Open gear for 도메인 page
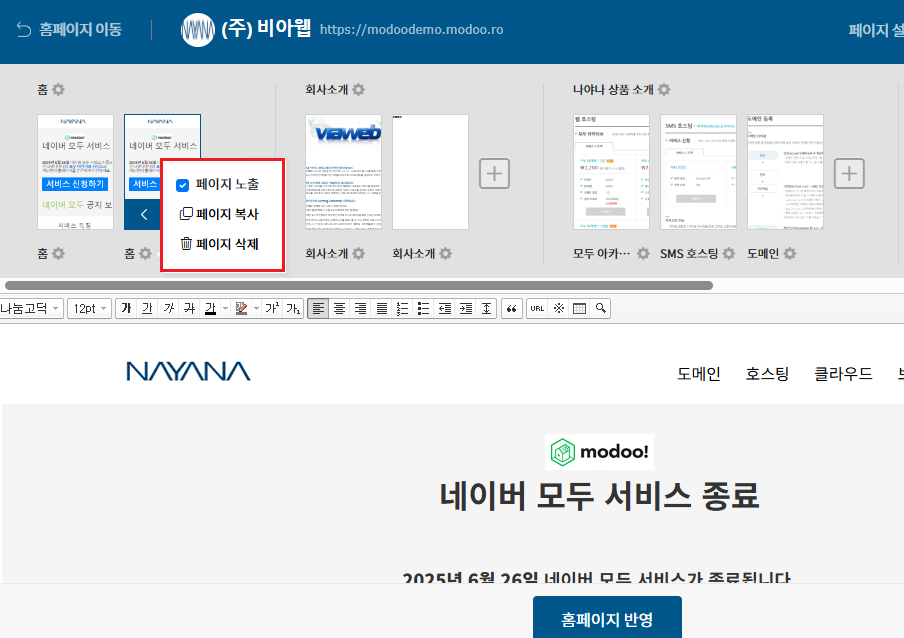The image size is (904, 638). pos(790,254)
